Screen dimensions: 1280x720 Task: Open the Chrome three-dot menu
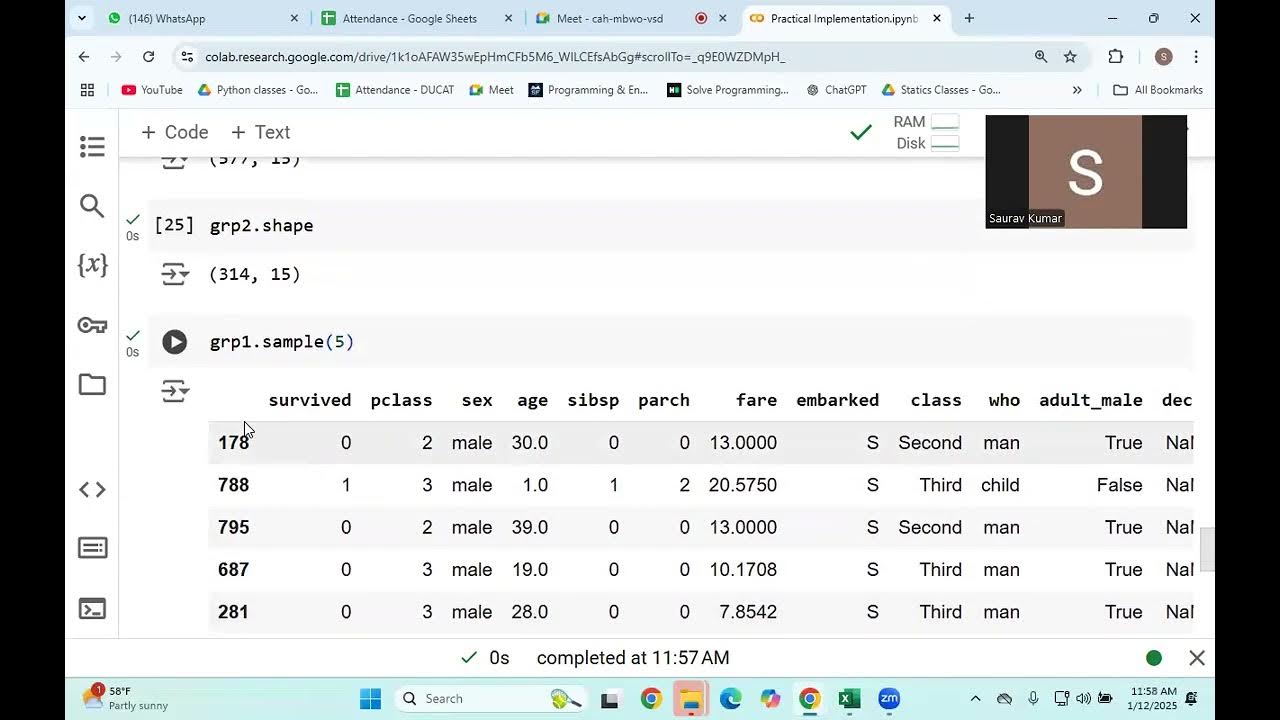click(1196, 57)
